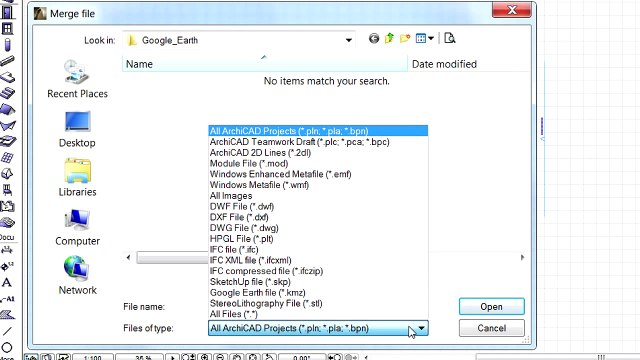Choose All ArchiCAD Projects in list
This screenshot has width=640, height=360.
(318, 131)
